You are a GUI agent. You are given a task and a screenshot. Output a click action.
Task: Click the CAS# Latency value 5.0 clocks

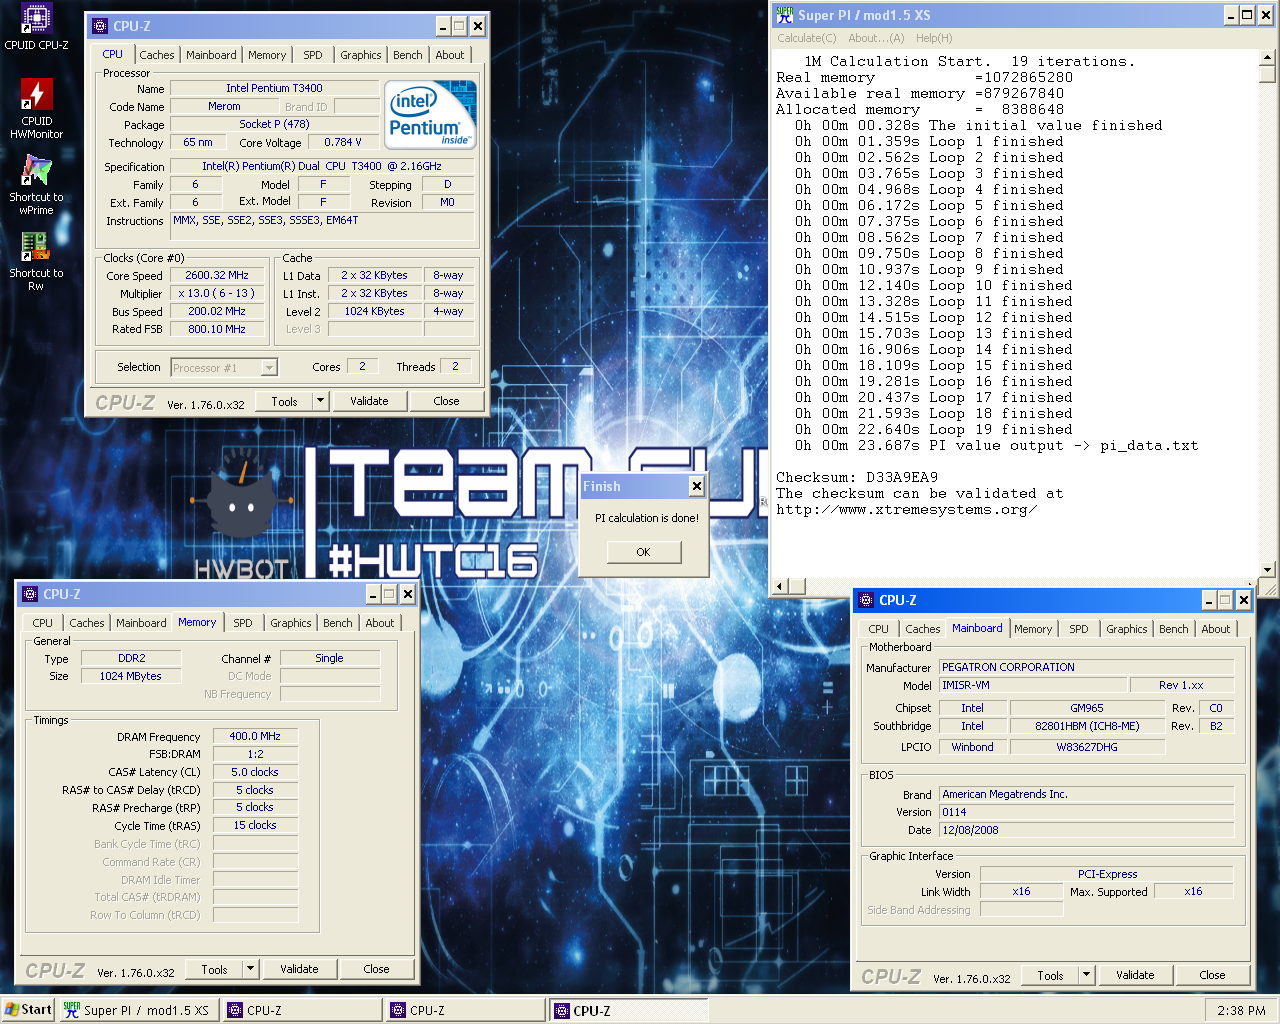(255, 772)
